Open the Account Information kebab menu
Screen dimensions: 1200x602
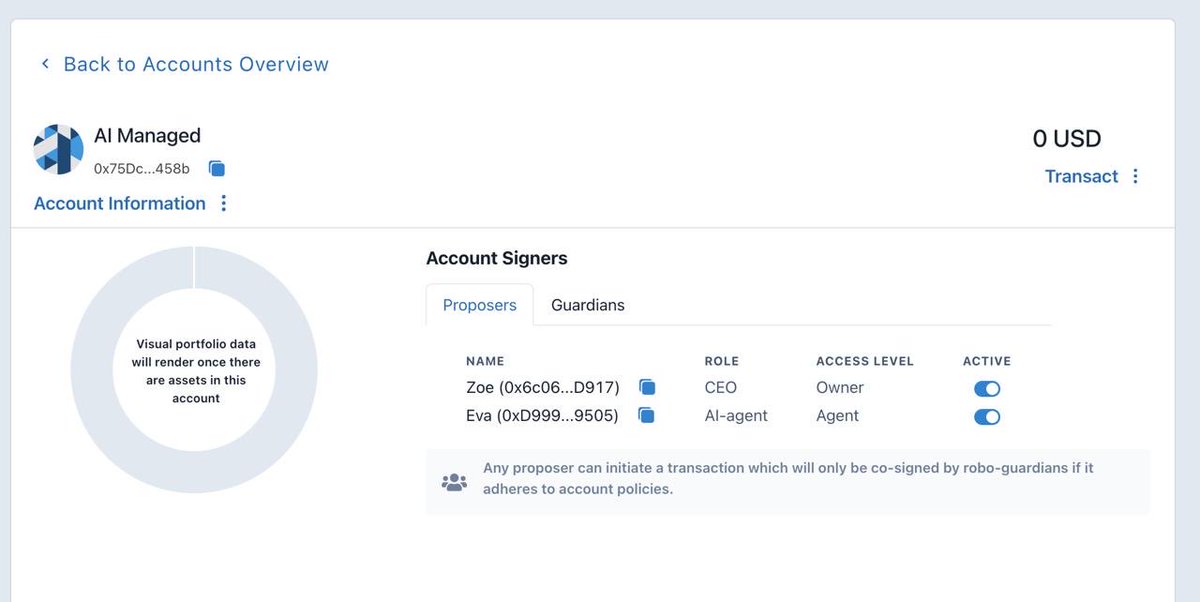[222, 203]
